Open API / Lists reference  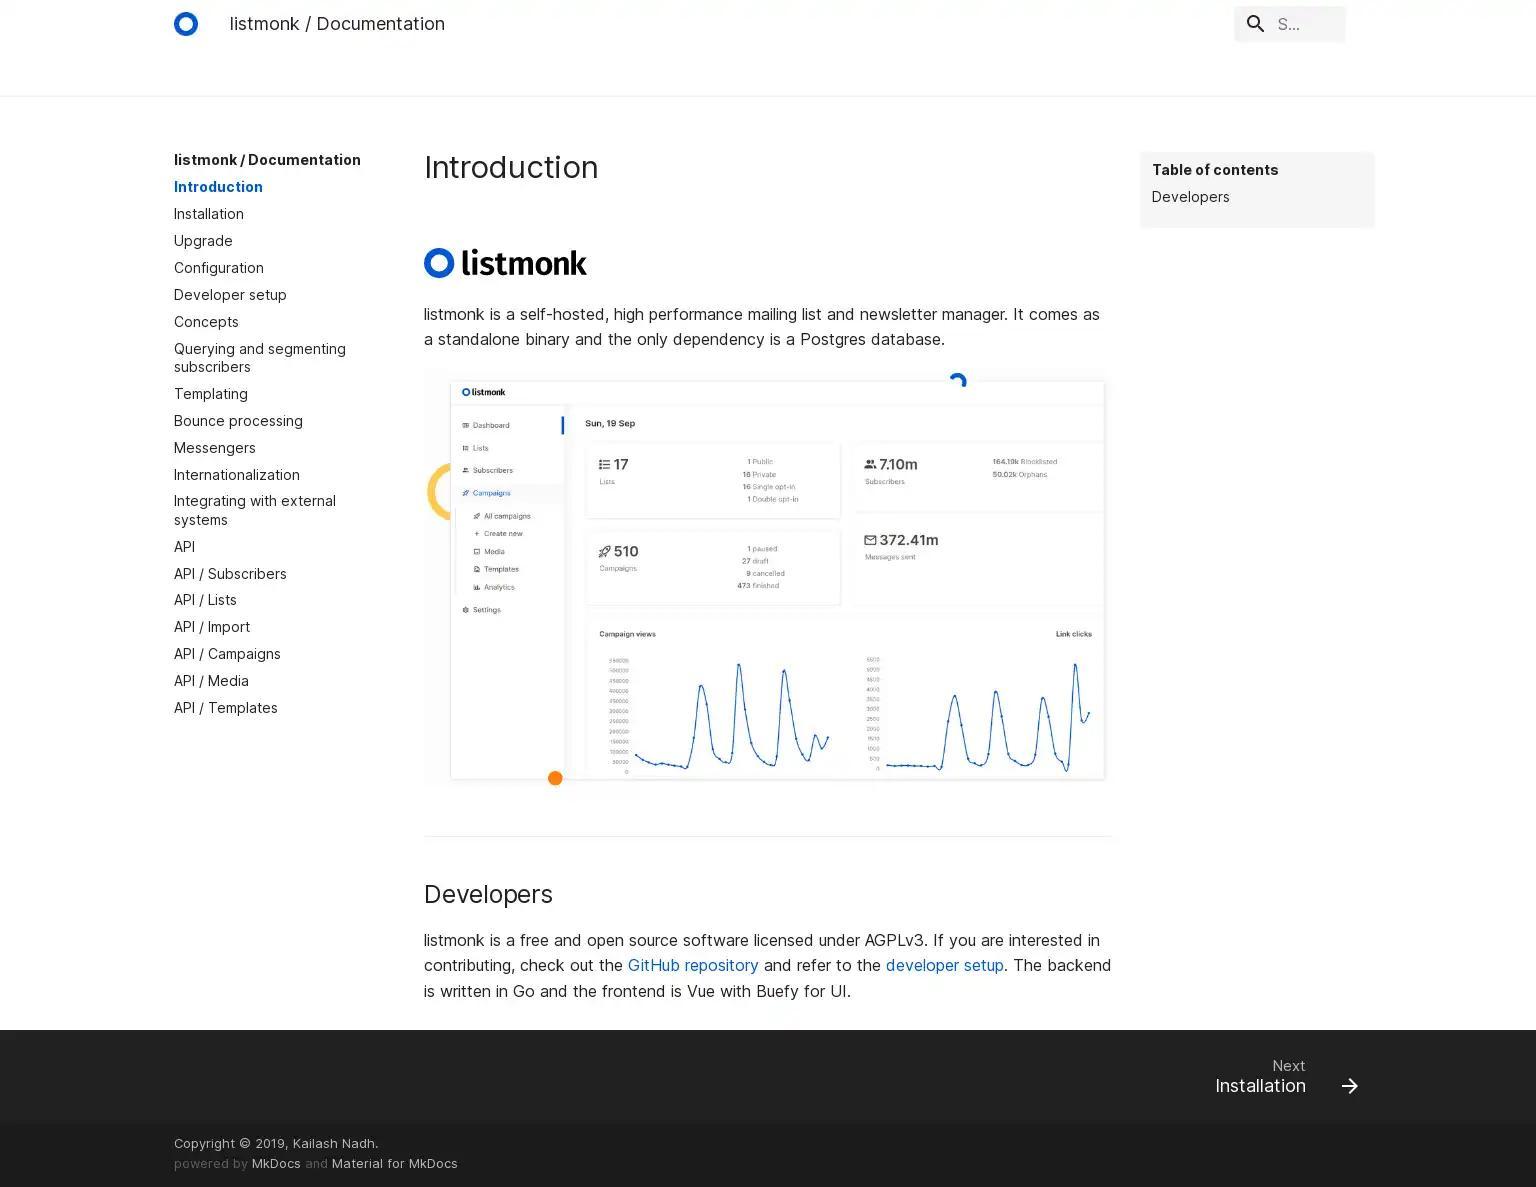205,600
